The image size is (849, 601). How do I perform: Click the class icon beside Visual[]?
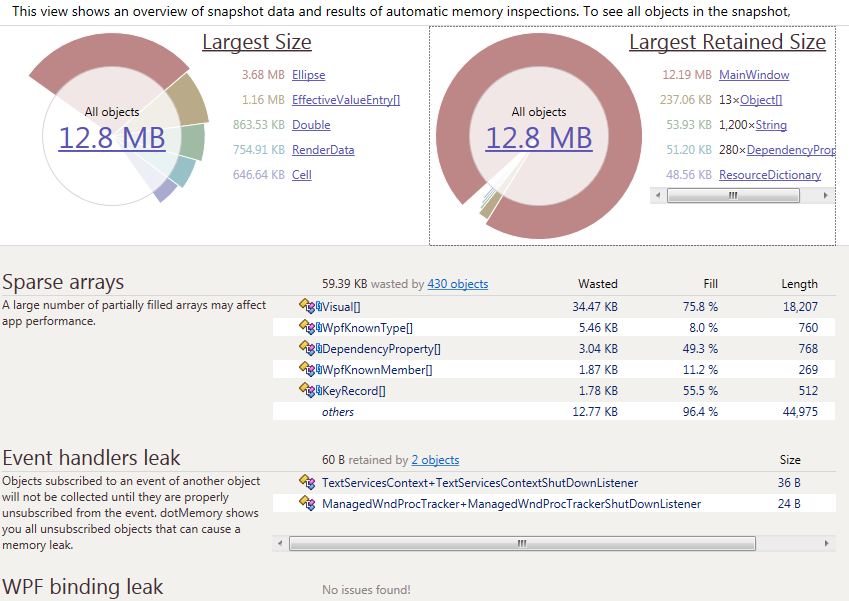[307, 305]
